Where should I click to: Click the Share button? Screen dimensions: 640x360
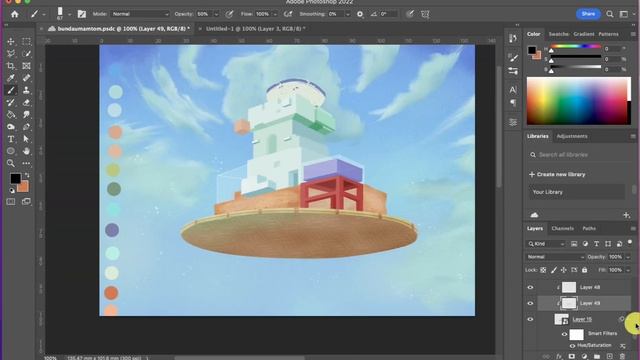pos(588,14)
